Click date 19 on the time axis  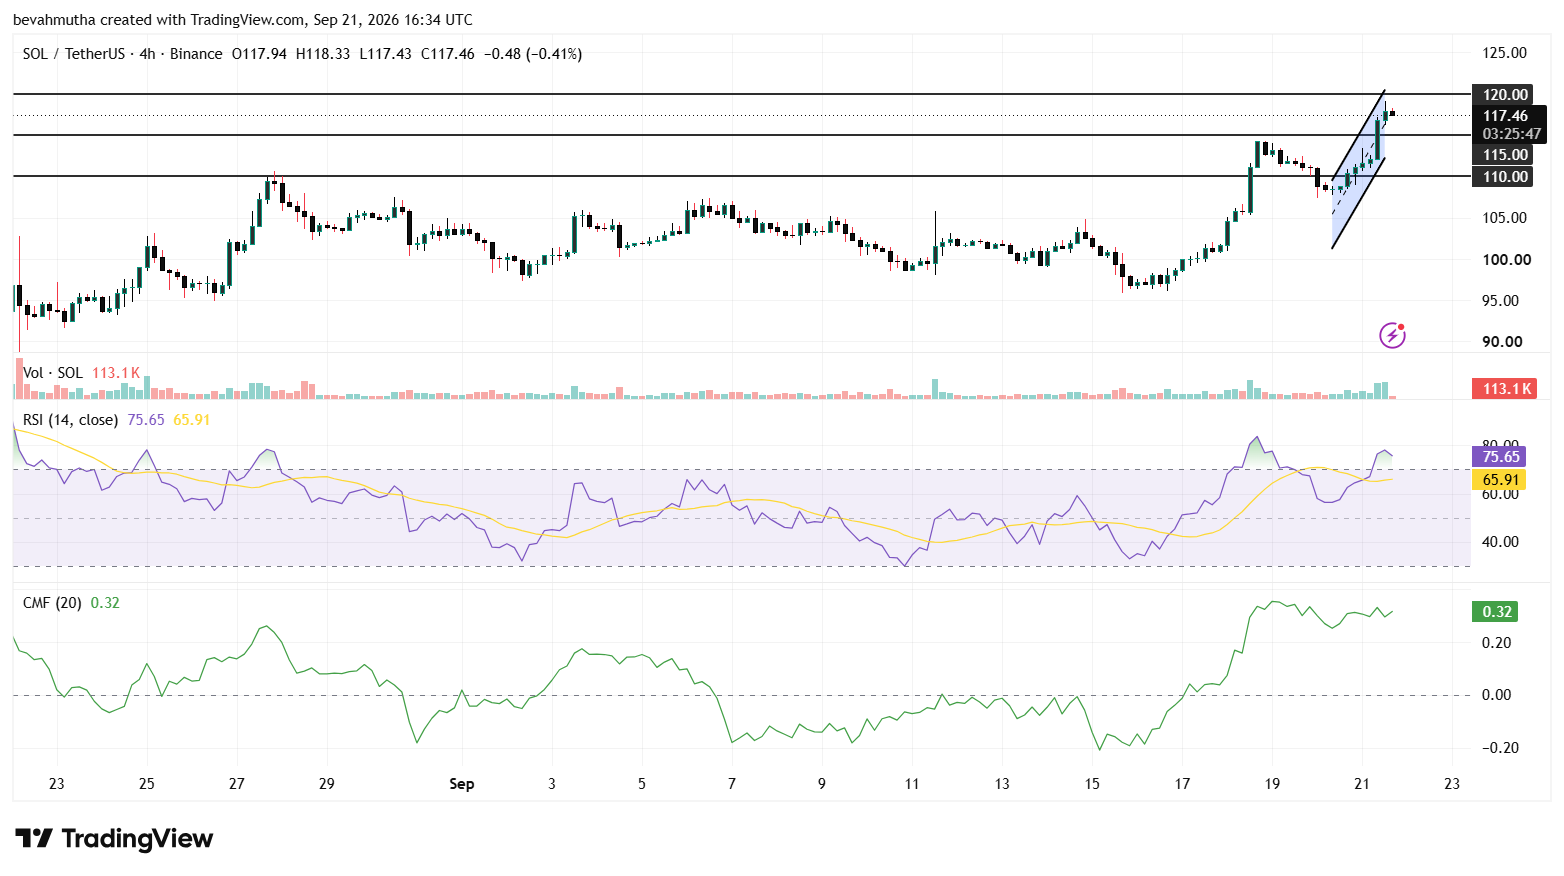click(1272, 784)
